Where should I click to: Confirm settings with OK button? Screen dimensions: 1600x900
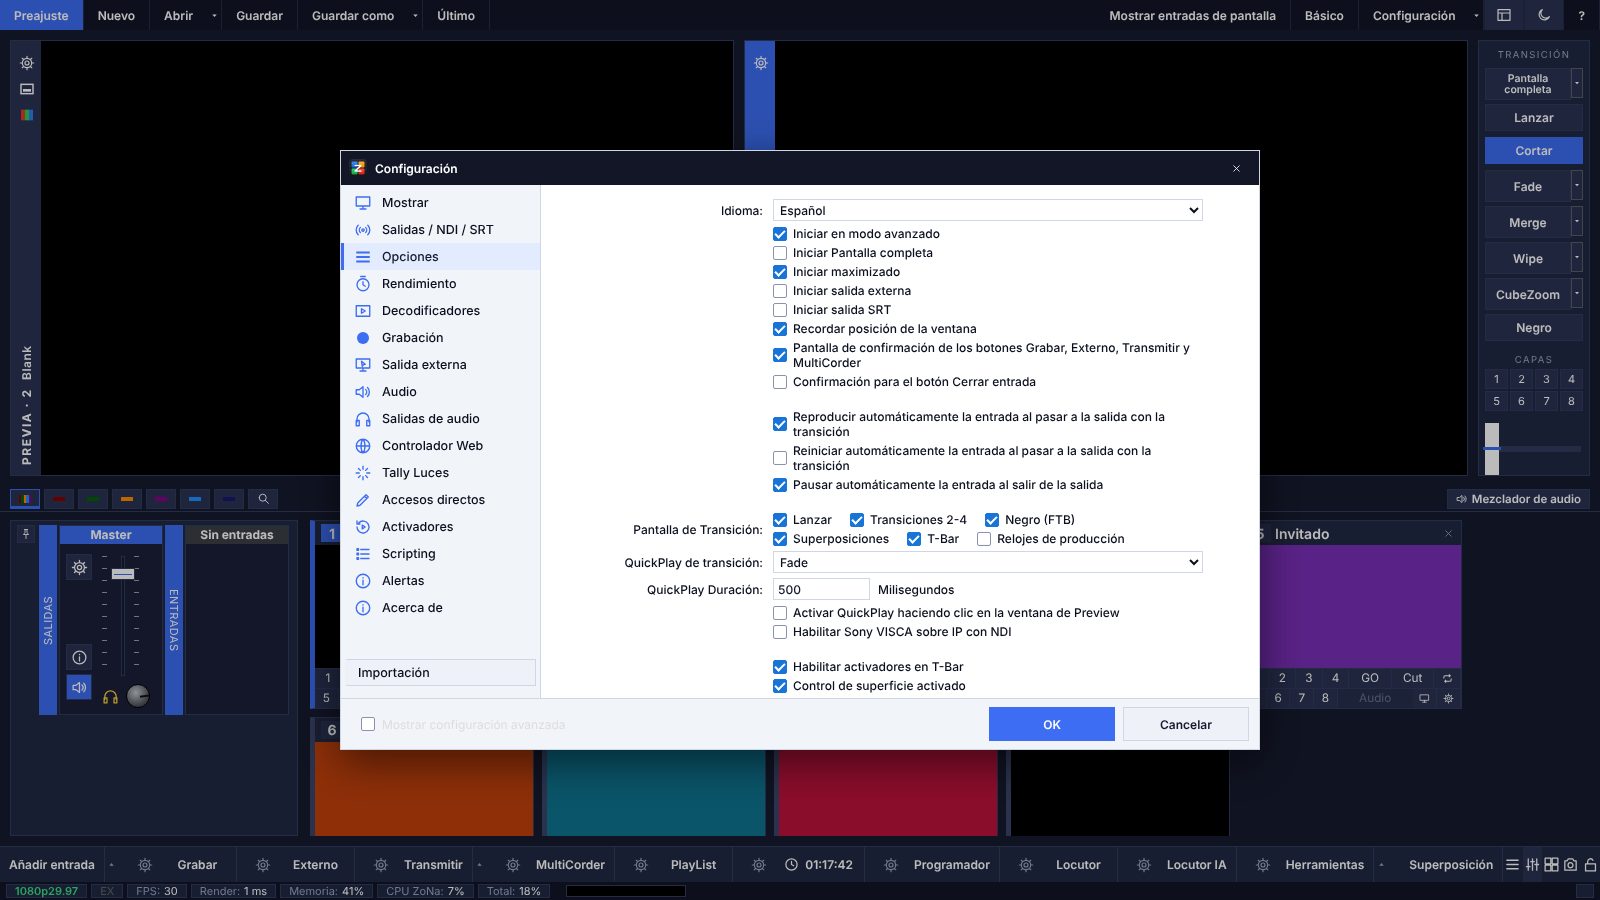pyautogui.click(x=1052, y=724)
